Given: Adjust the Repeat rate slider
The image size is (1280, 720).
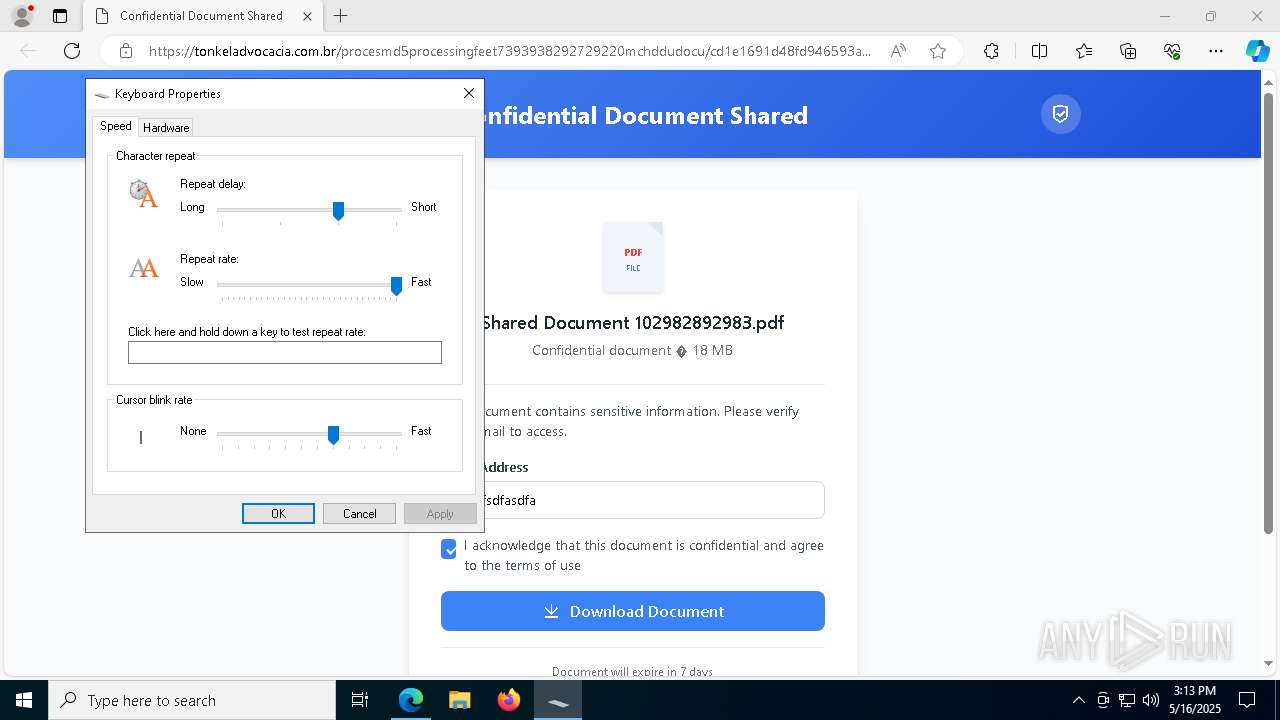Looking at the screenshot, I should point(396,285).
